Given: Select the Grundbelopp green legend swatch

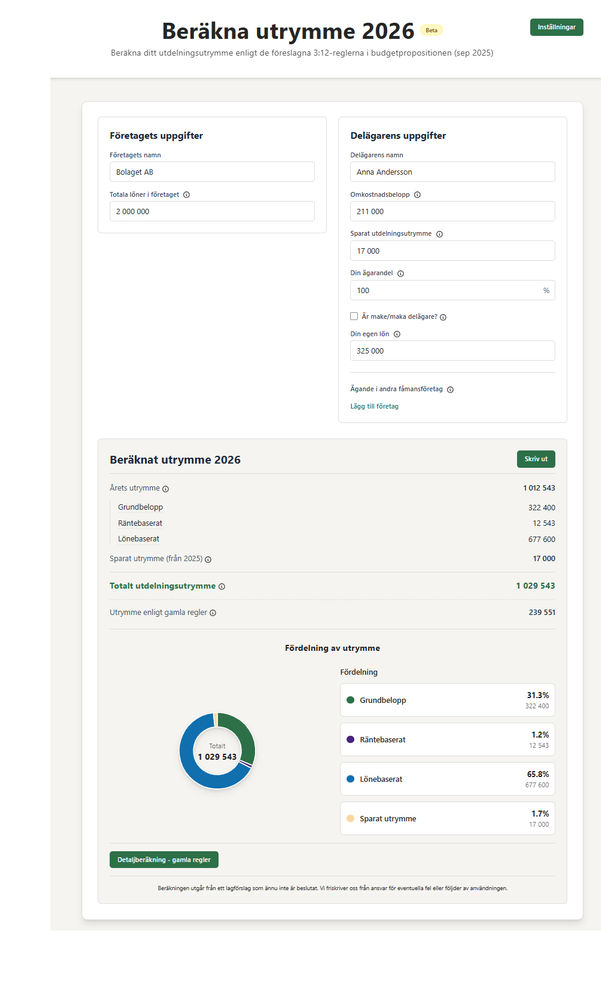Looking at the screenshot, I should click(351, 700).
